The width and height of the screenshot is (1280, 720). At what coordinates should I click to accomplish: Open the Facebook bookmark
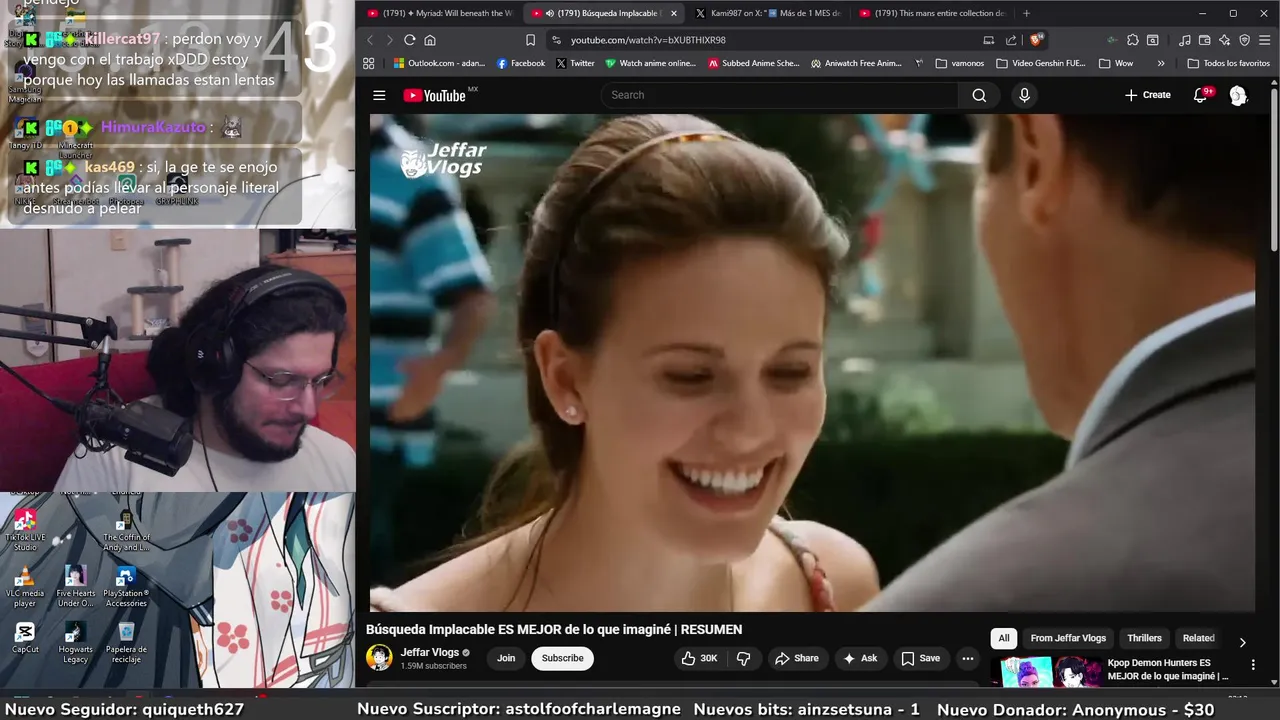520,63
